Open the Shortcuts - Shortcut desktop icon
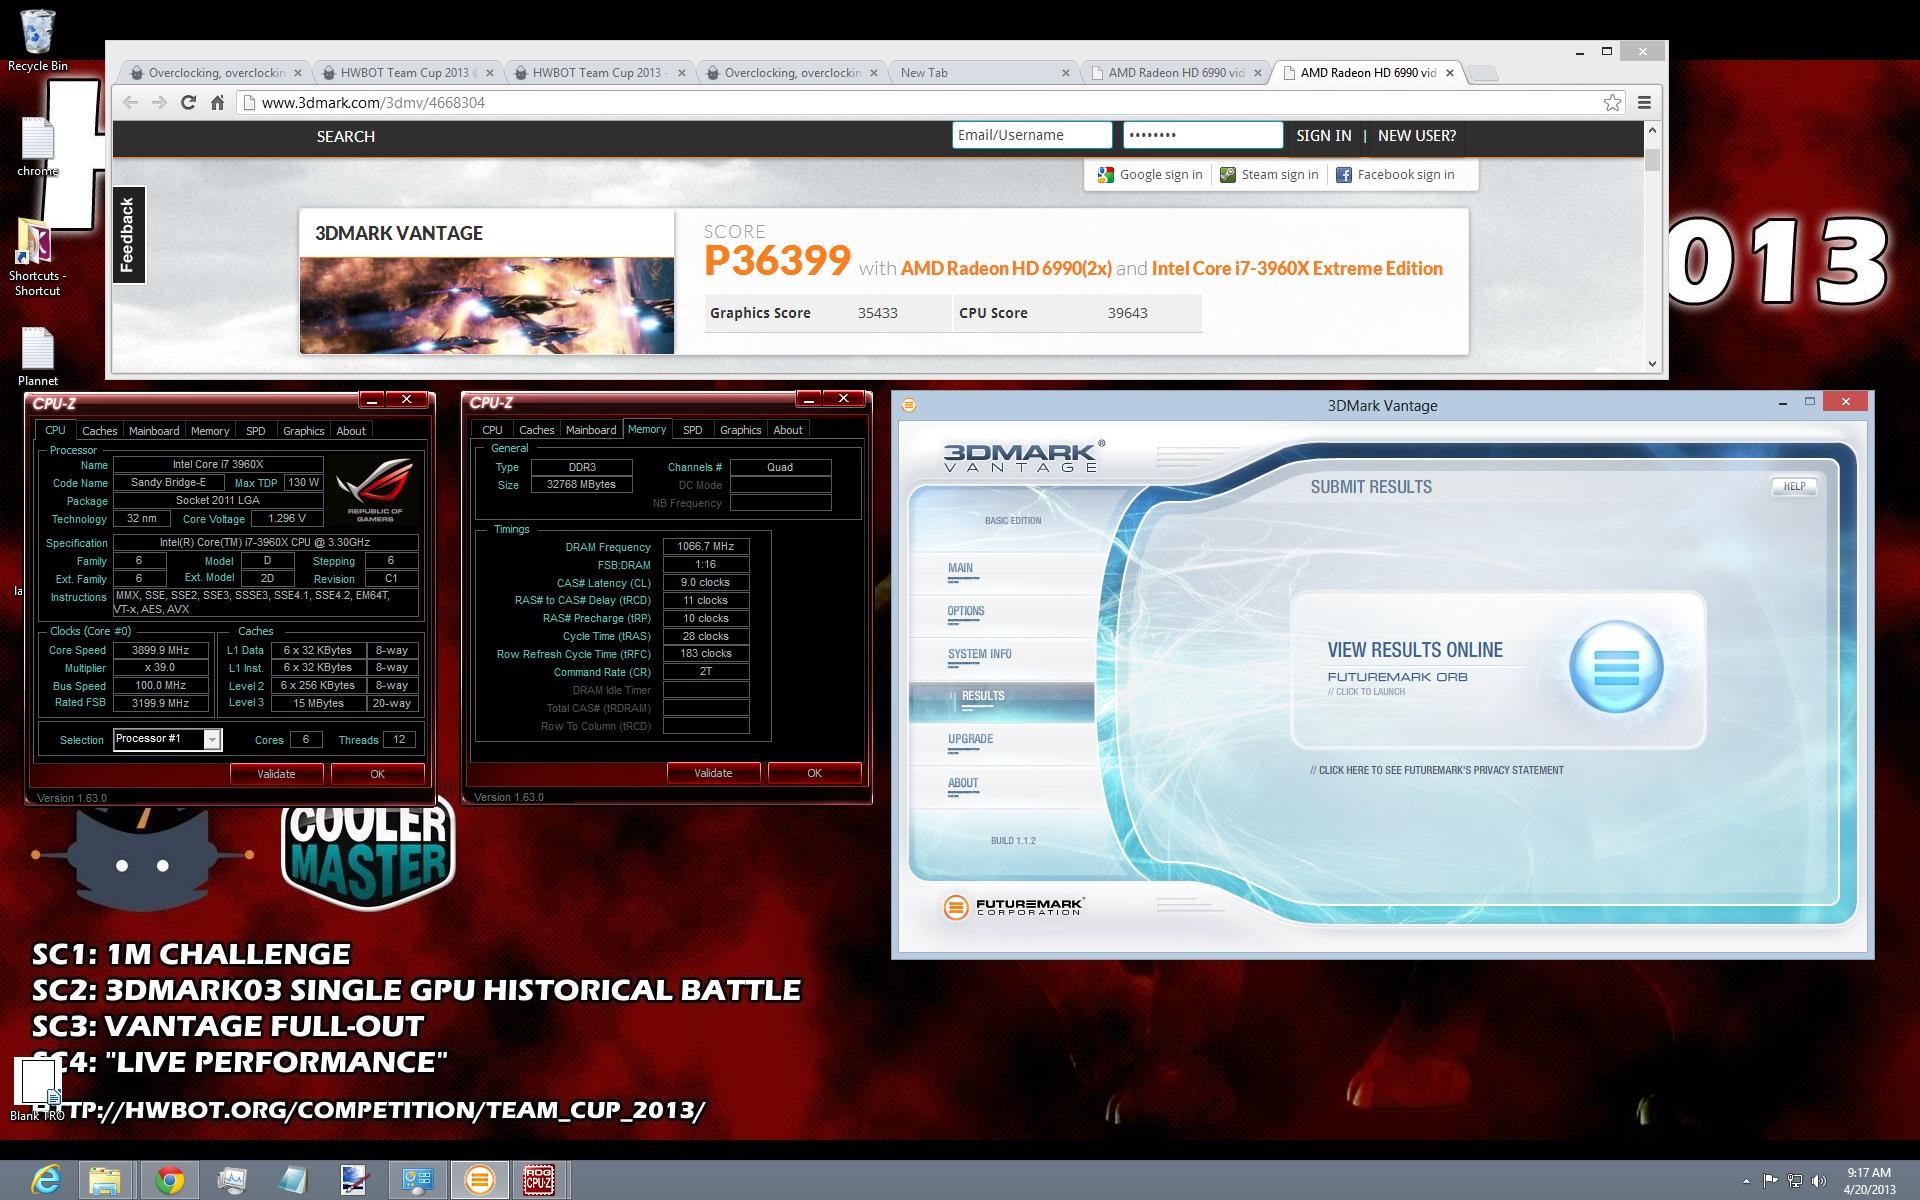 pos(37,258)
